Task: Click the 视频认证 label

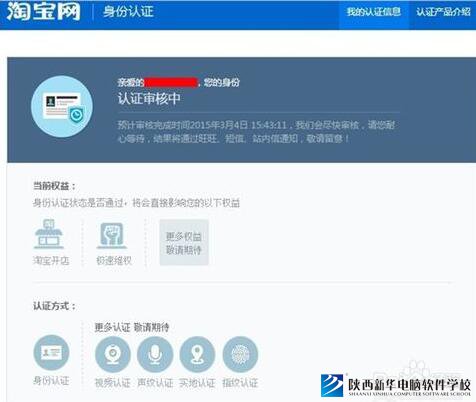Action: click(113, 383)
